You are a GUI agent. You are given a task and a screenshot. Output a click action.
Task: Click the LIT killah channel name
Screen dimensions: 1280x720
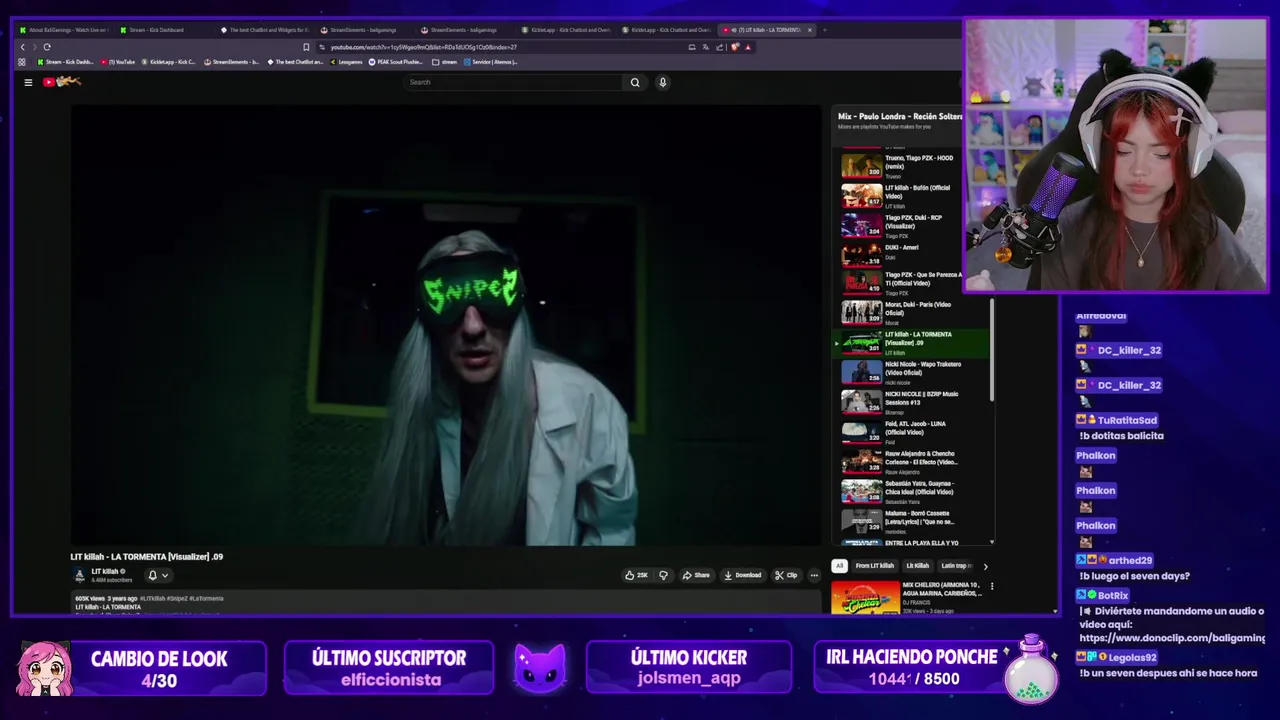(105, 572)
